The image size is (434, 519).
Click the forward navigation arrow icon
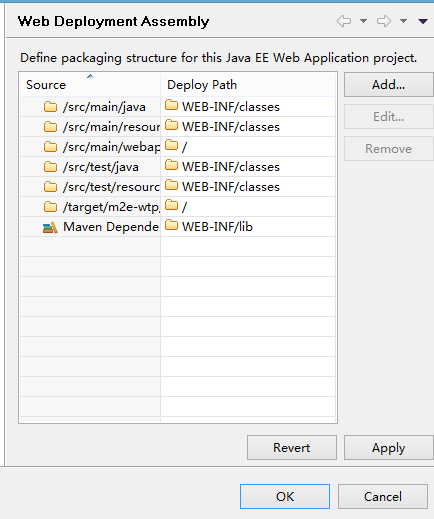(x=384, y=21)
